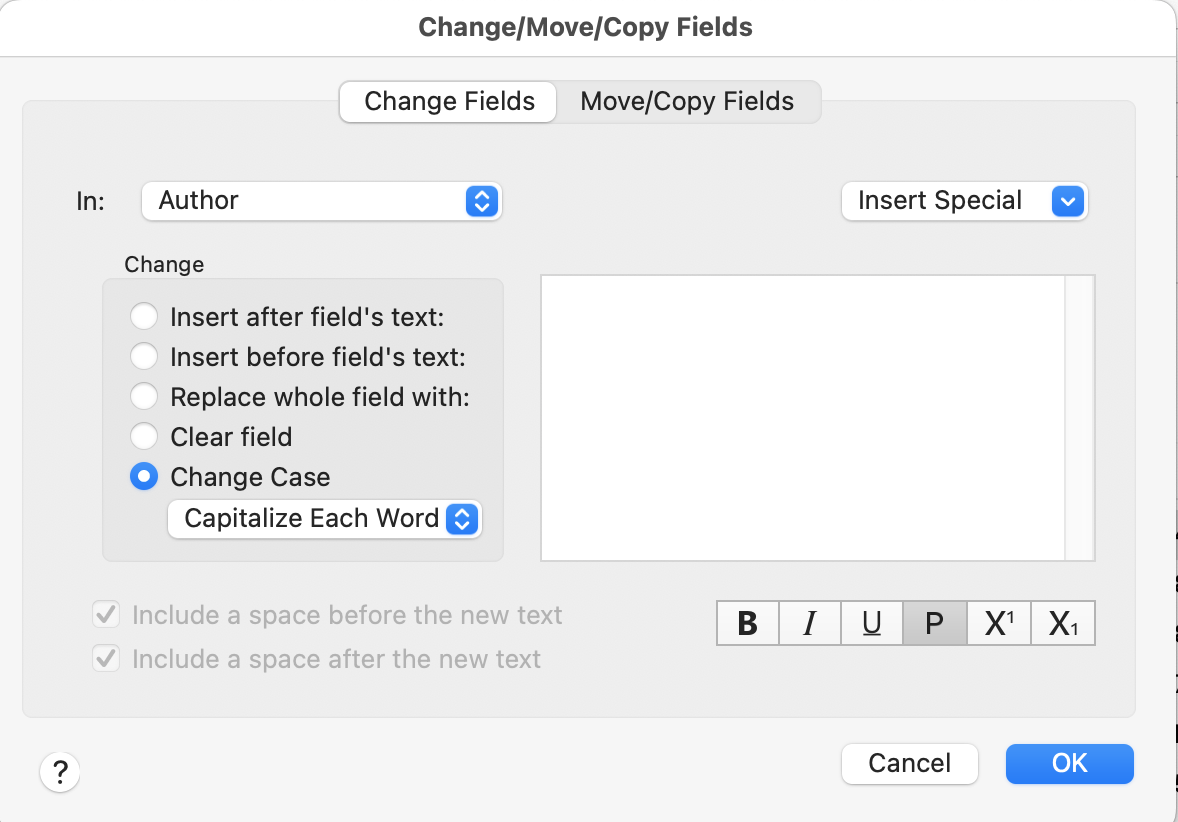Screen dimensions: 1178x822
Task: Toggle Italic formatting button
Action: [x=809, y=623]
